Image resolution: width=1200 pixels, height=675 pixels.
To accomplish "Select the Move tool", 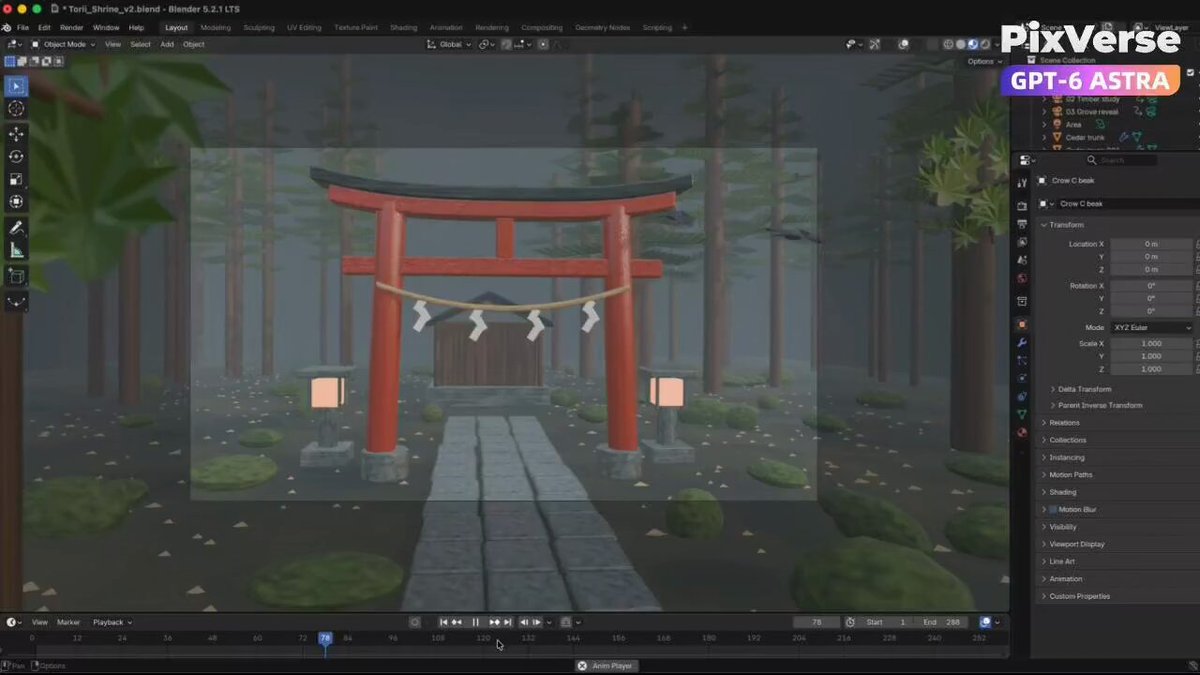I will [x=16, y=133].
